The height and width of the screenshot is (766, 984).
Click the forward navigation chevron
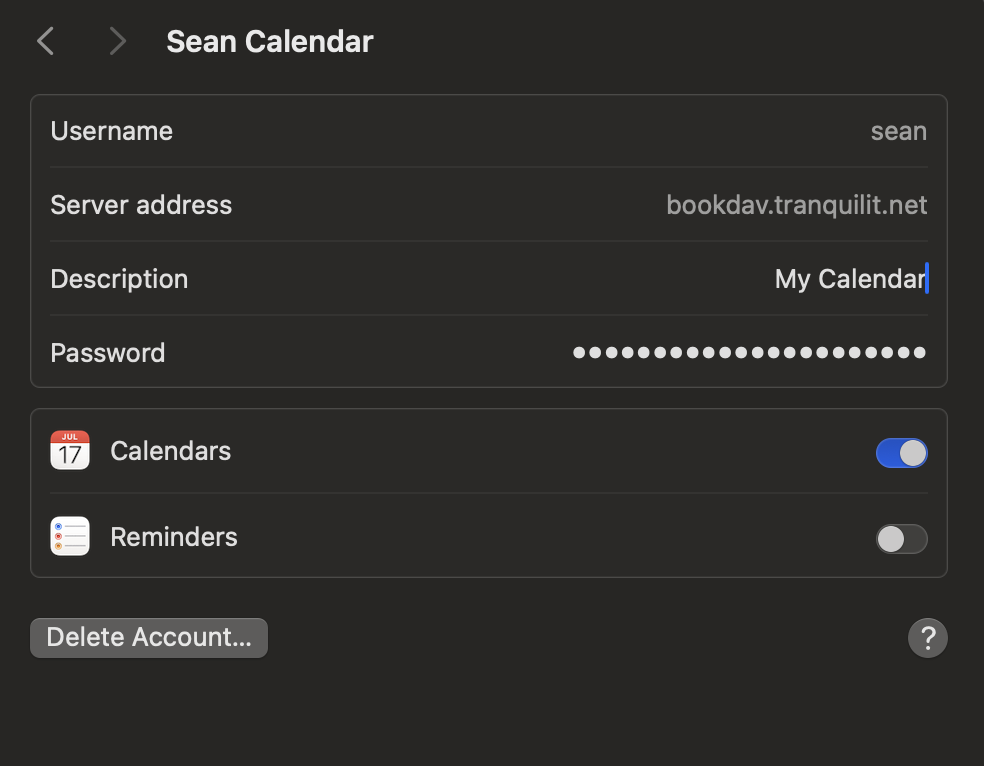coord(117,41)
